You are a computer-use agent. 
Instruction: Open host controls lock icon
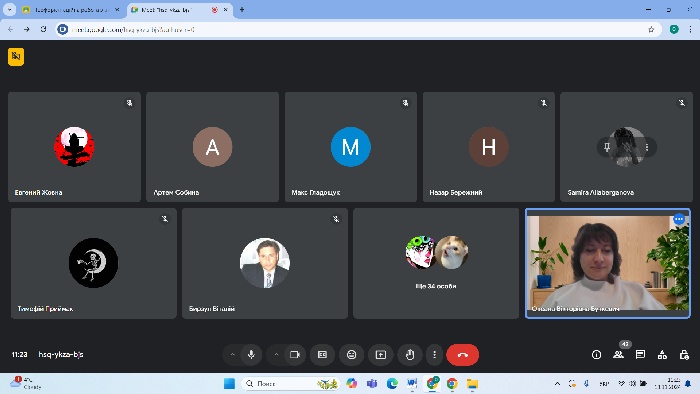(684, 355)
